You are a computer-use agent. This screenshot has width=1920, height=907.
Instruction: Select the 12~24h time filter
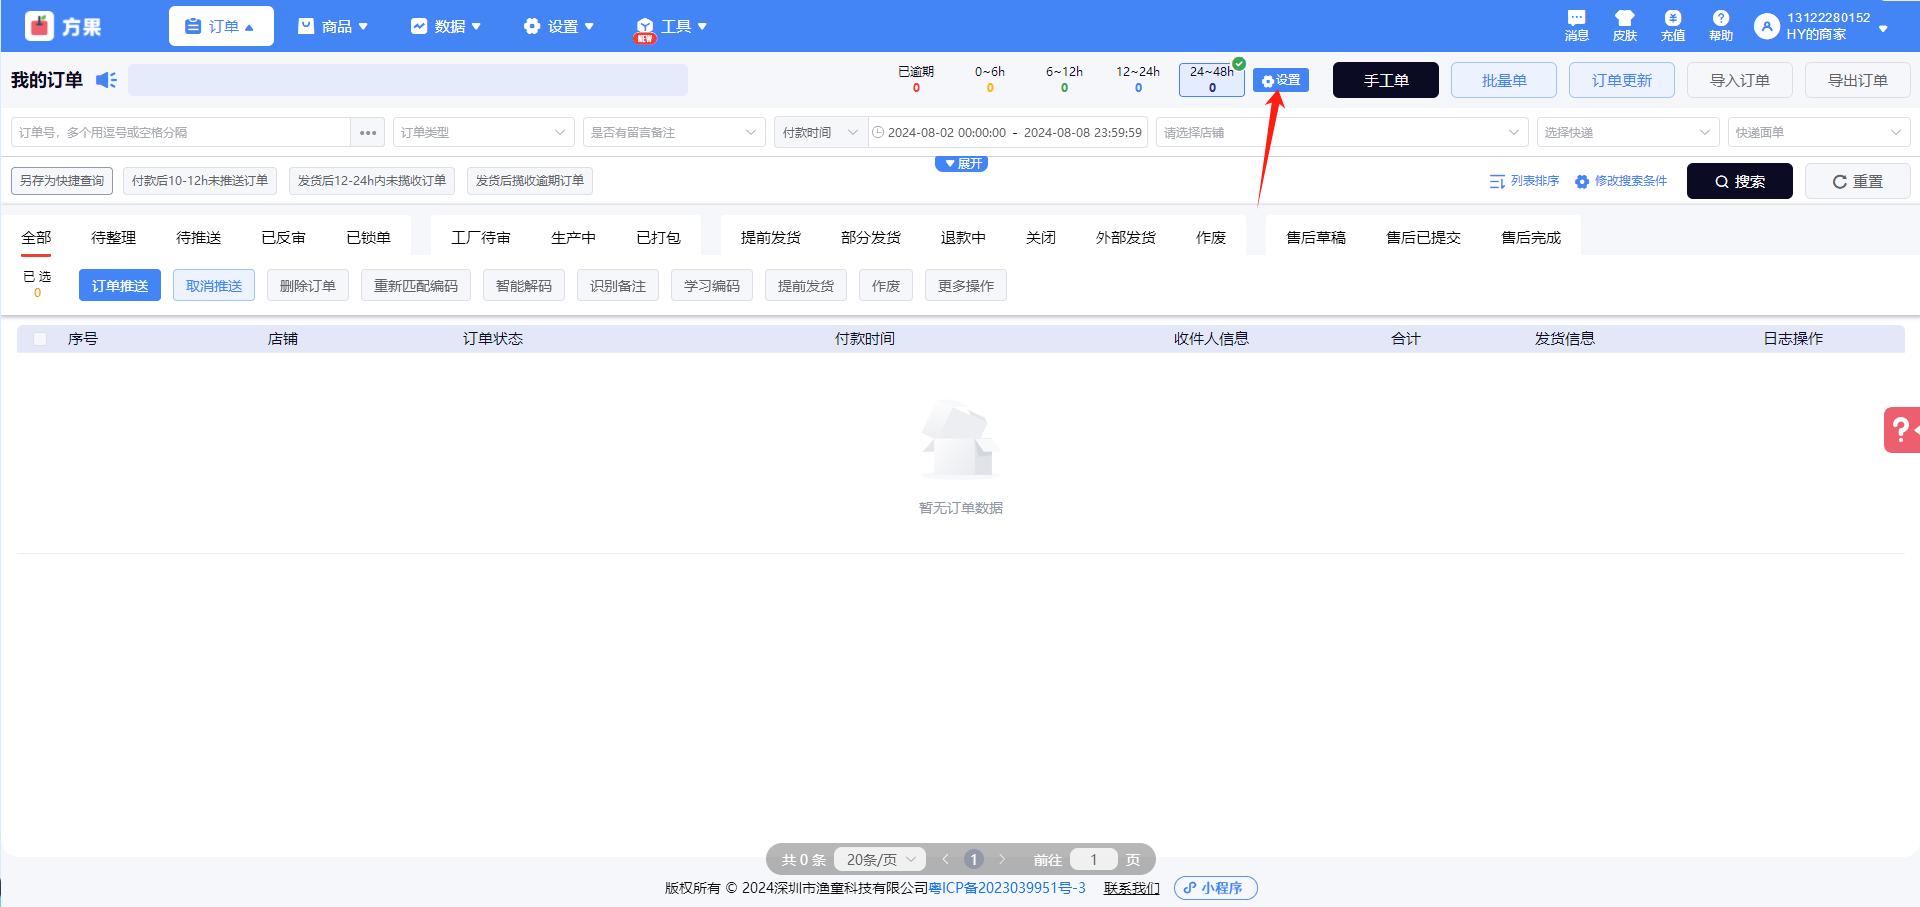pos(1138,79)
